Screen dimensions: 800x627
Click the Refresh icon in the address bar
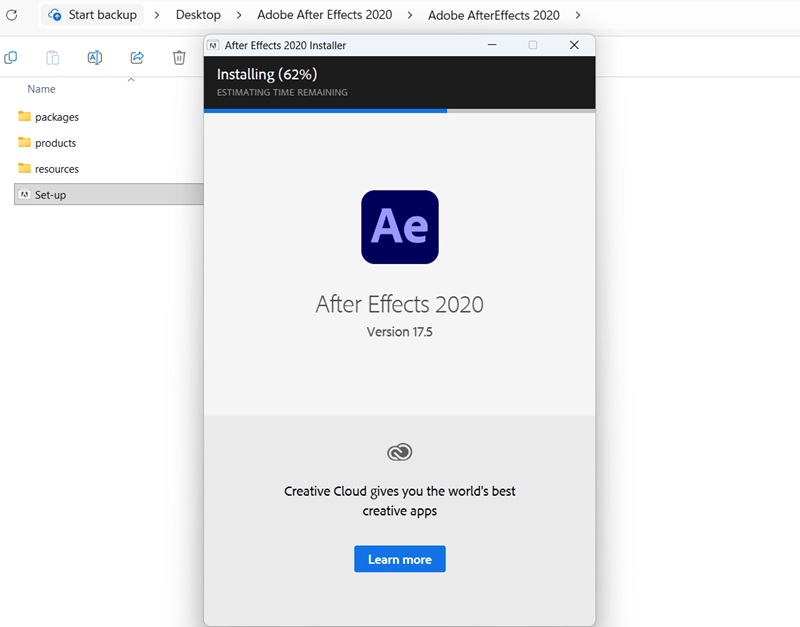10,15
